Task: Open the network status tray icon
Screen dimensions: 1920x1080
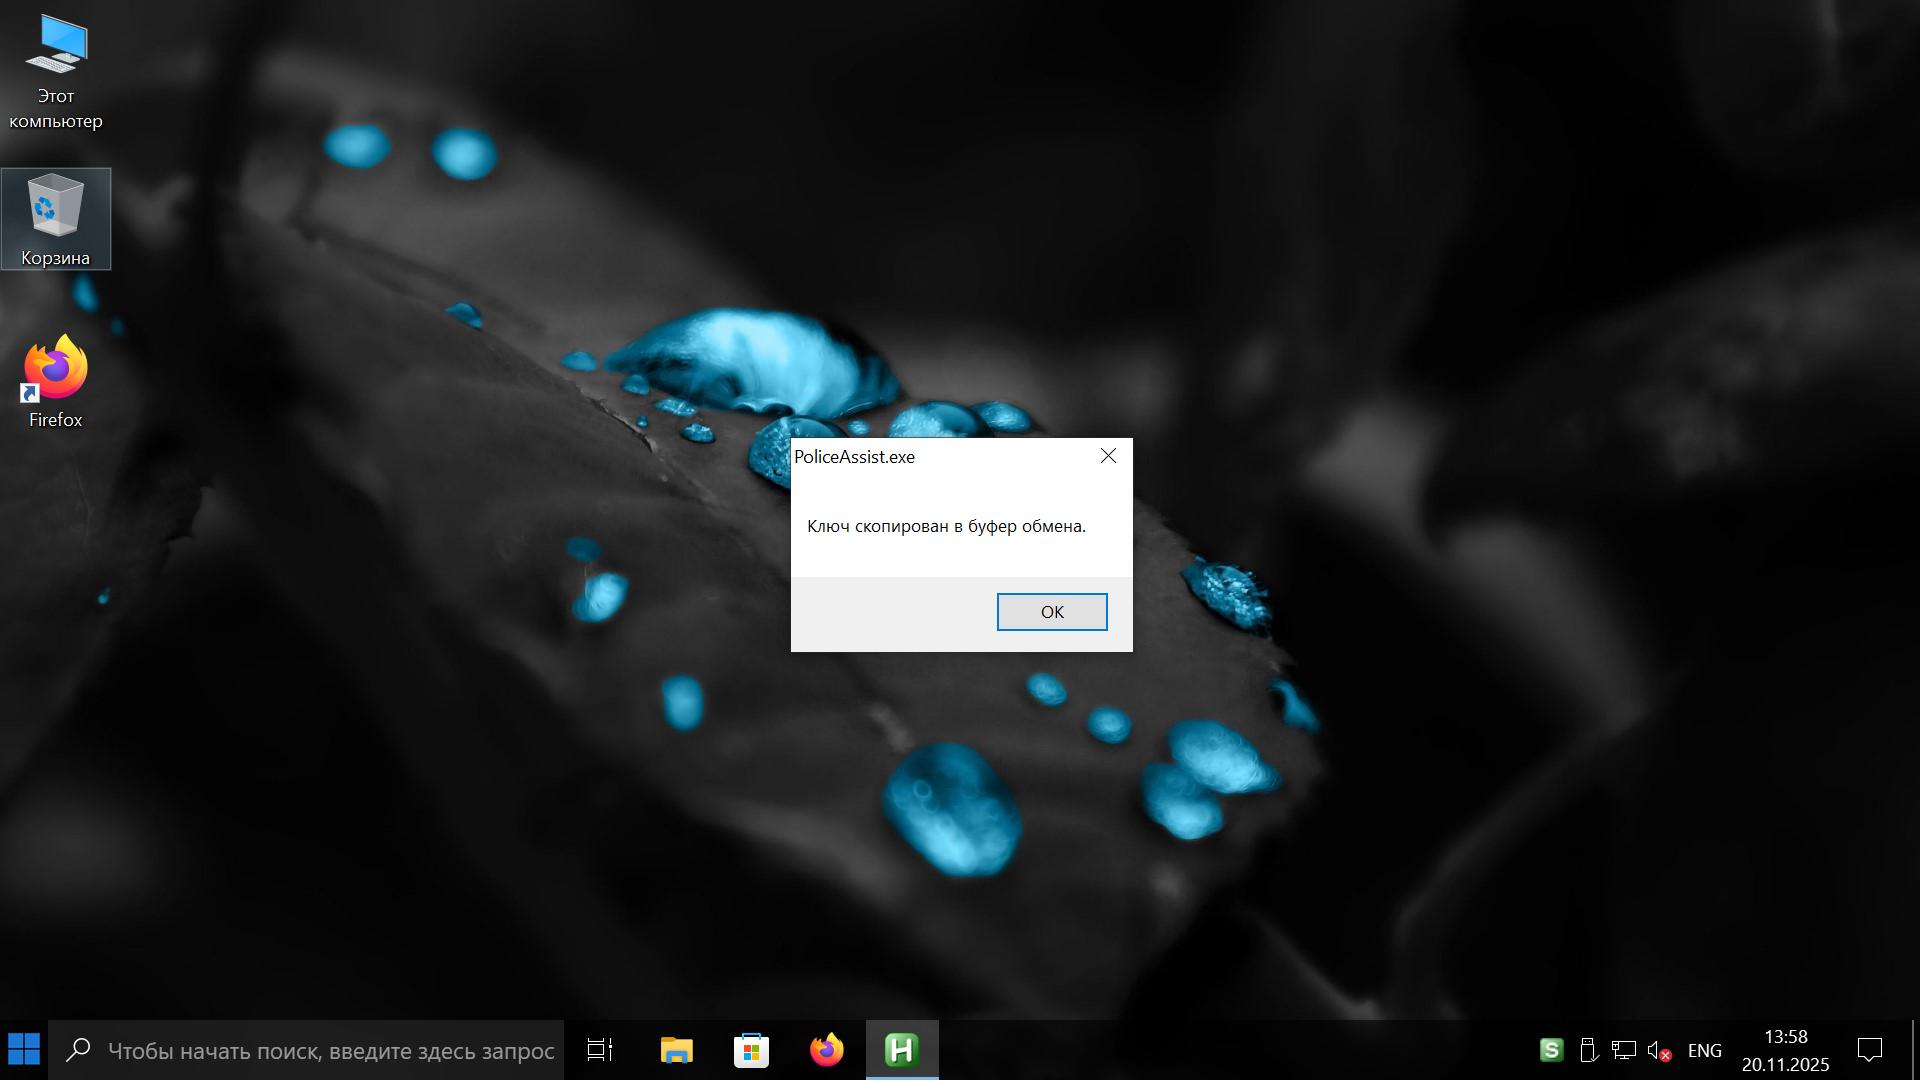Action: (1623, 1050)
